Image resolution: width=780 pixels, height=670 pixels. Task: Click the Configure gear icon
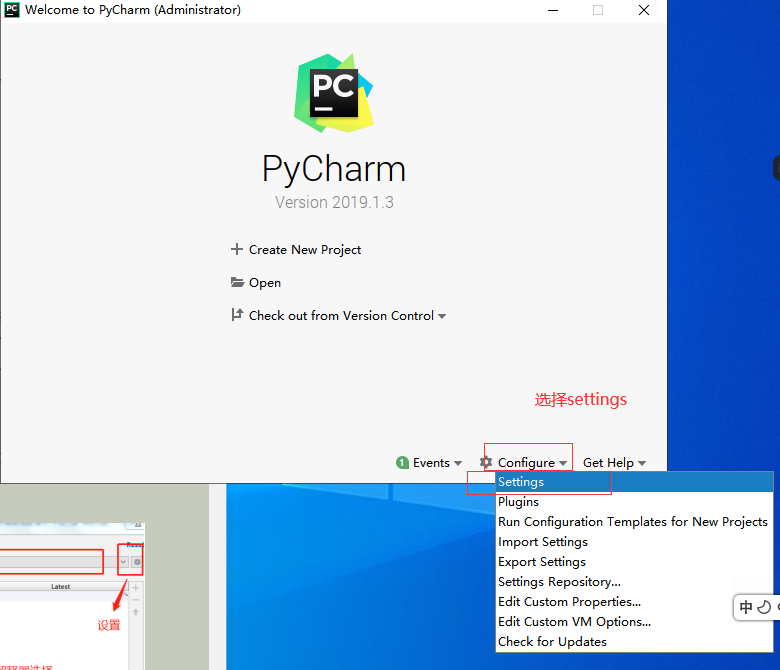[486, 462]
